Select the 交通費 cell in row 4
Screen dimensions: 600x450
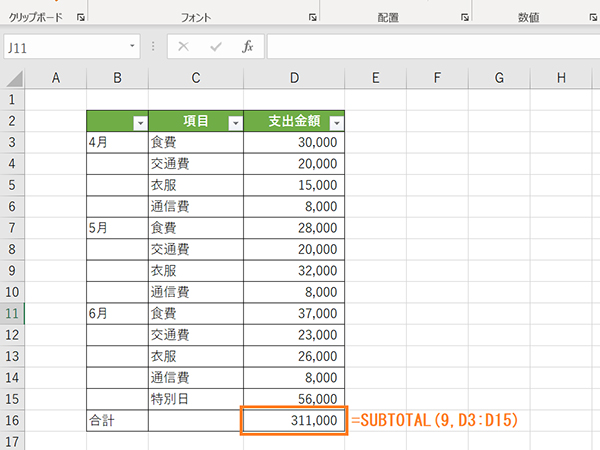(196, 164)
